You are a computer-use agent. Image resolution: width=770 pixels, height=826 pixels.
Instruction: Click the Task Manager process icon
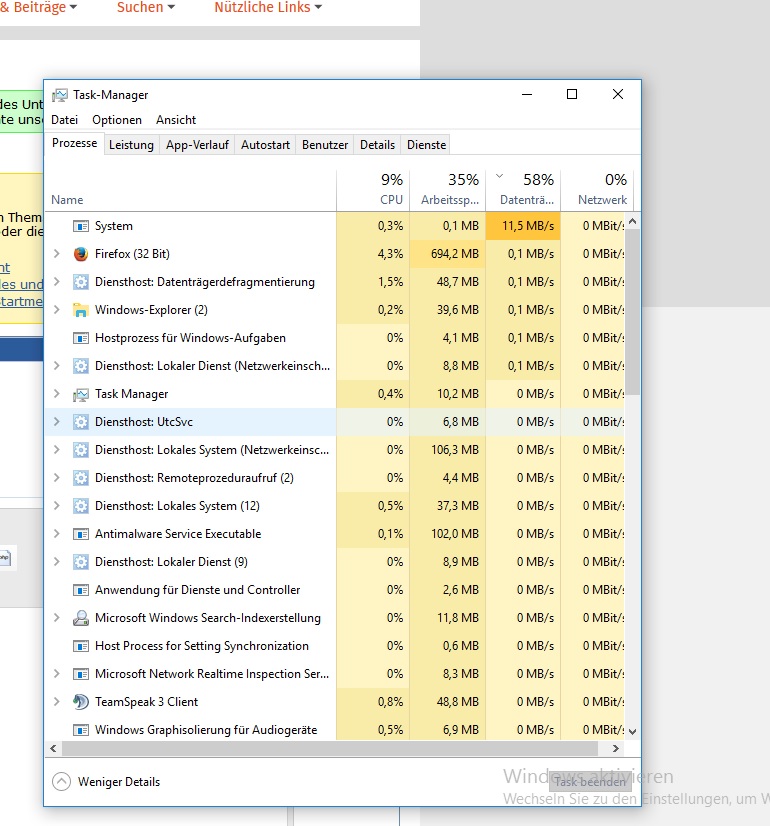(x=81, y=394)
